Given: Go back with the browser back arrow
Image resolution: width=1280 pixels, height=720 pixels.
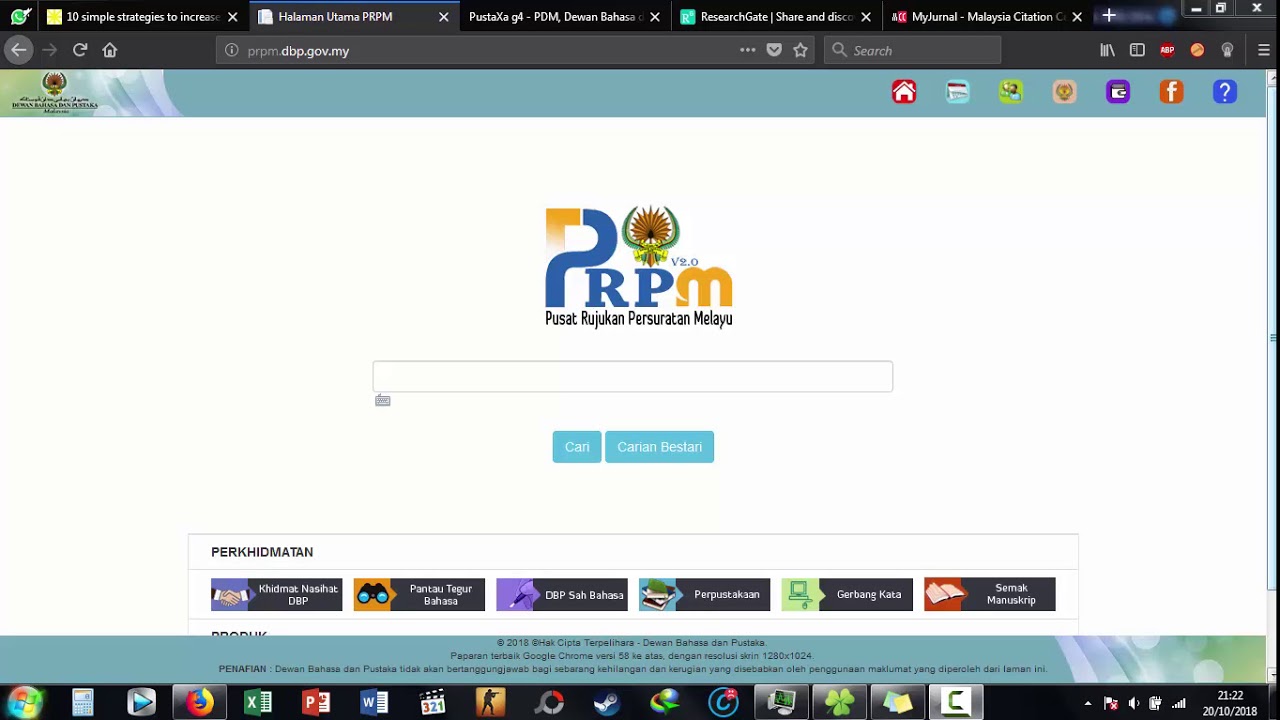Looking at the screenshot, I should 19,50.
